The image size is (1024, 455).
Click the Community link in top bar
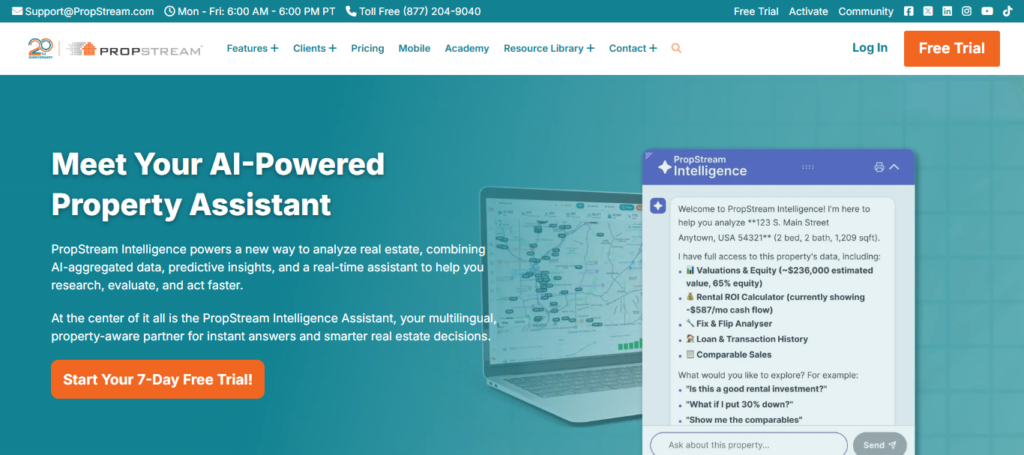pyautogui.click(x=866, y=11)
